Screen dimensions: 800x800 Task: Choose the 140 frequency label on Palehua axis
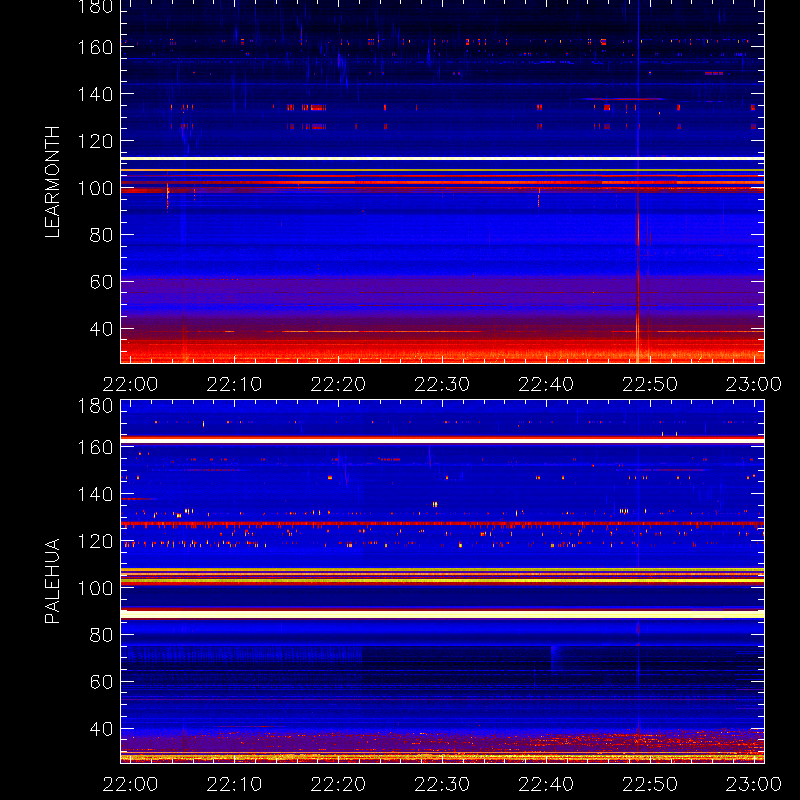coord(95,494)
